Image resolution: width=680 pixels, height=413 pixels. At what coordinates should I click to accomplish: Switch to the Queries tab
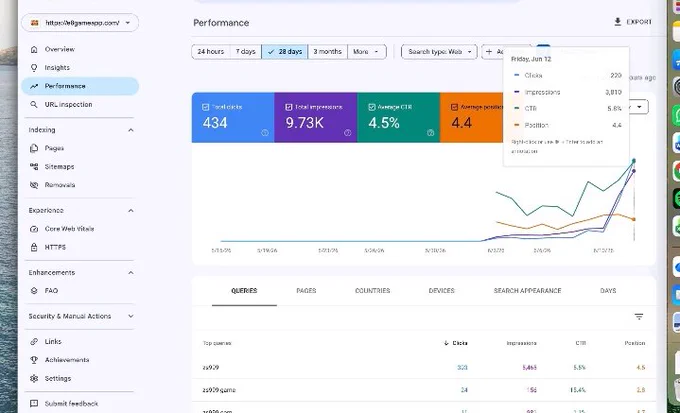click(244, 291)
